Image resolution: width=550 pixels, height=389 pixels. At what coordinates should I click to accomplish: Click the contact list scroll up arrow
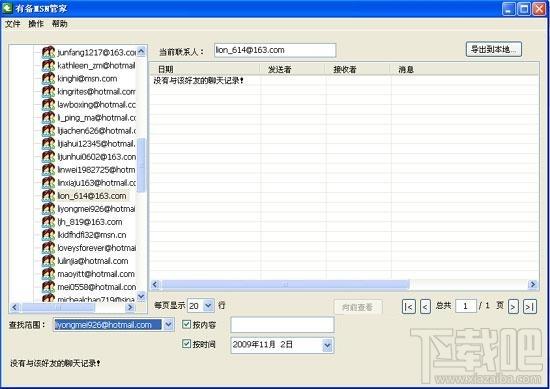(141, 52)
